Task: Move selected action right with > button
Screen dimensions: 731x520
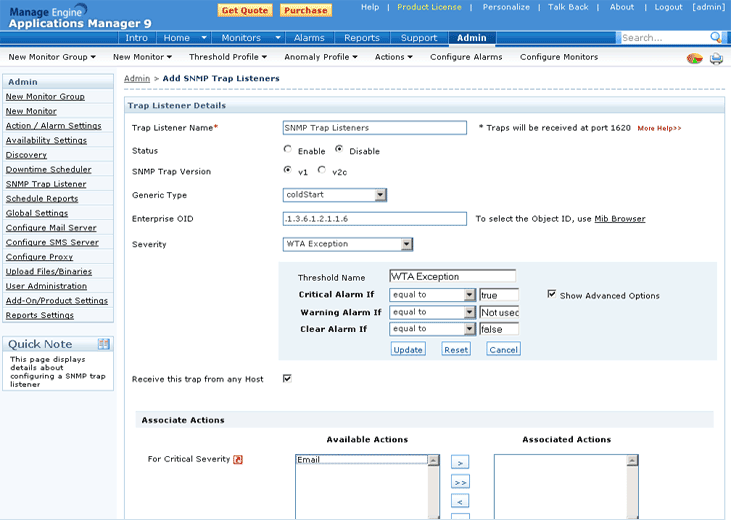Action: [x=460, y=462]
